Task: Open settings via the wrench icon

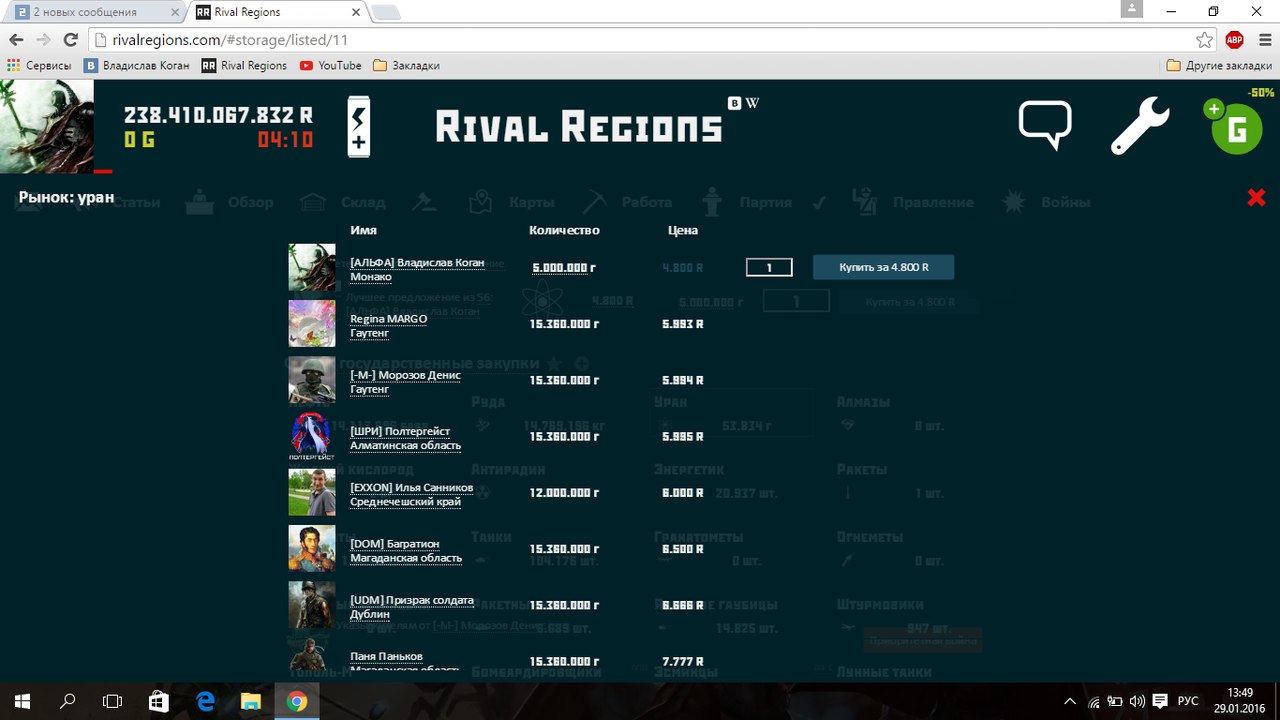Action: (x=1140, y=125)
